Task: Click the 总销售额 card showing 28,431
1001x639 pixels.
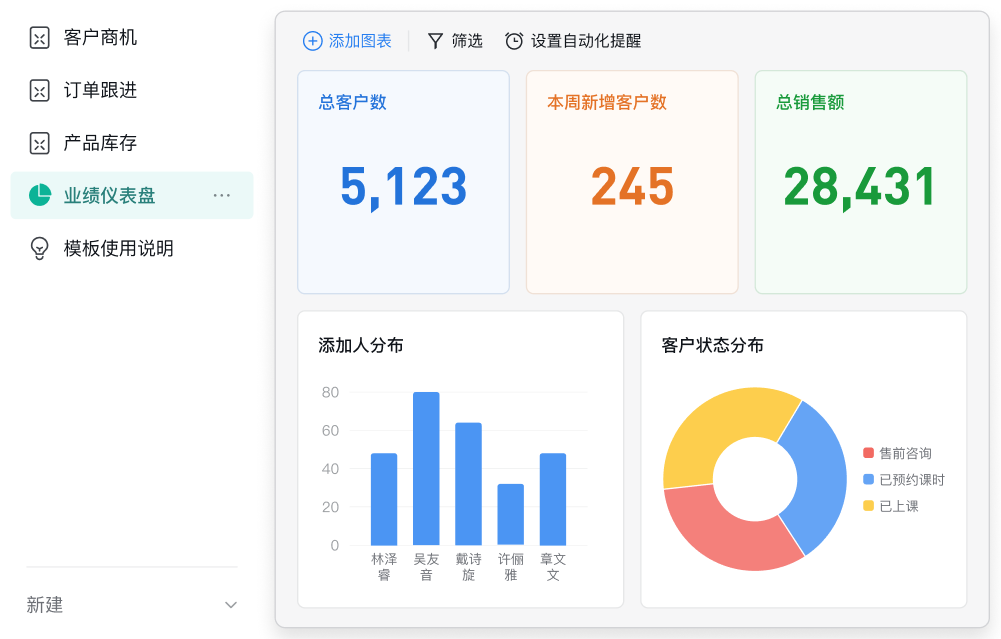Action: (x=861, y=182)
